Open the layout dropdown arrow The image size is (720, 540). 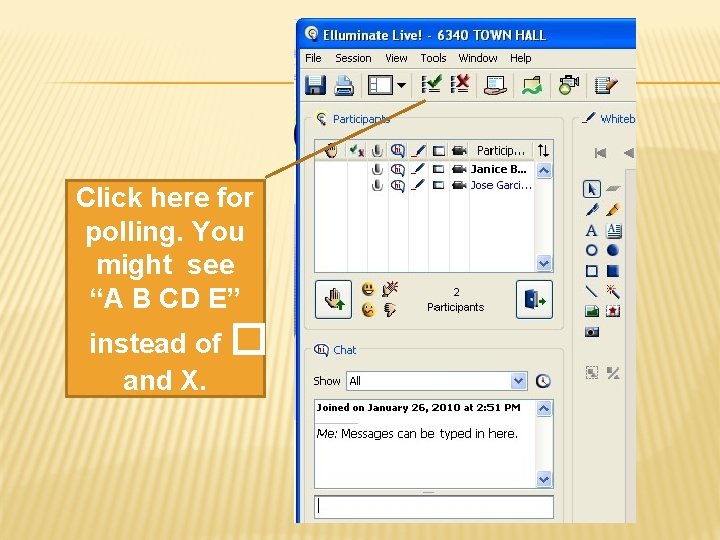pos(401,85)
